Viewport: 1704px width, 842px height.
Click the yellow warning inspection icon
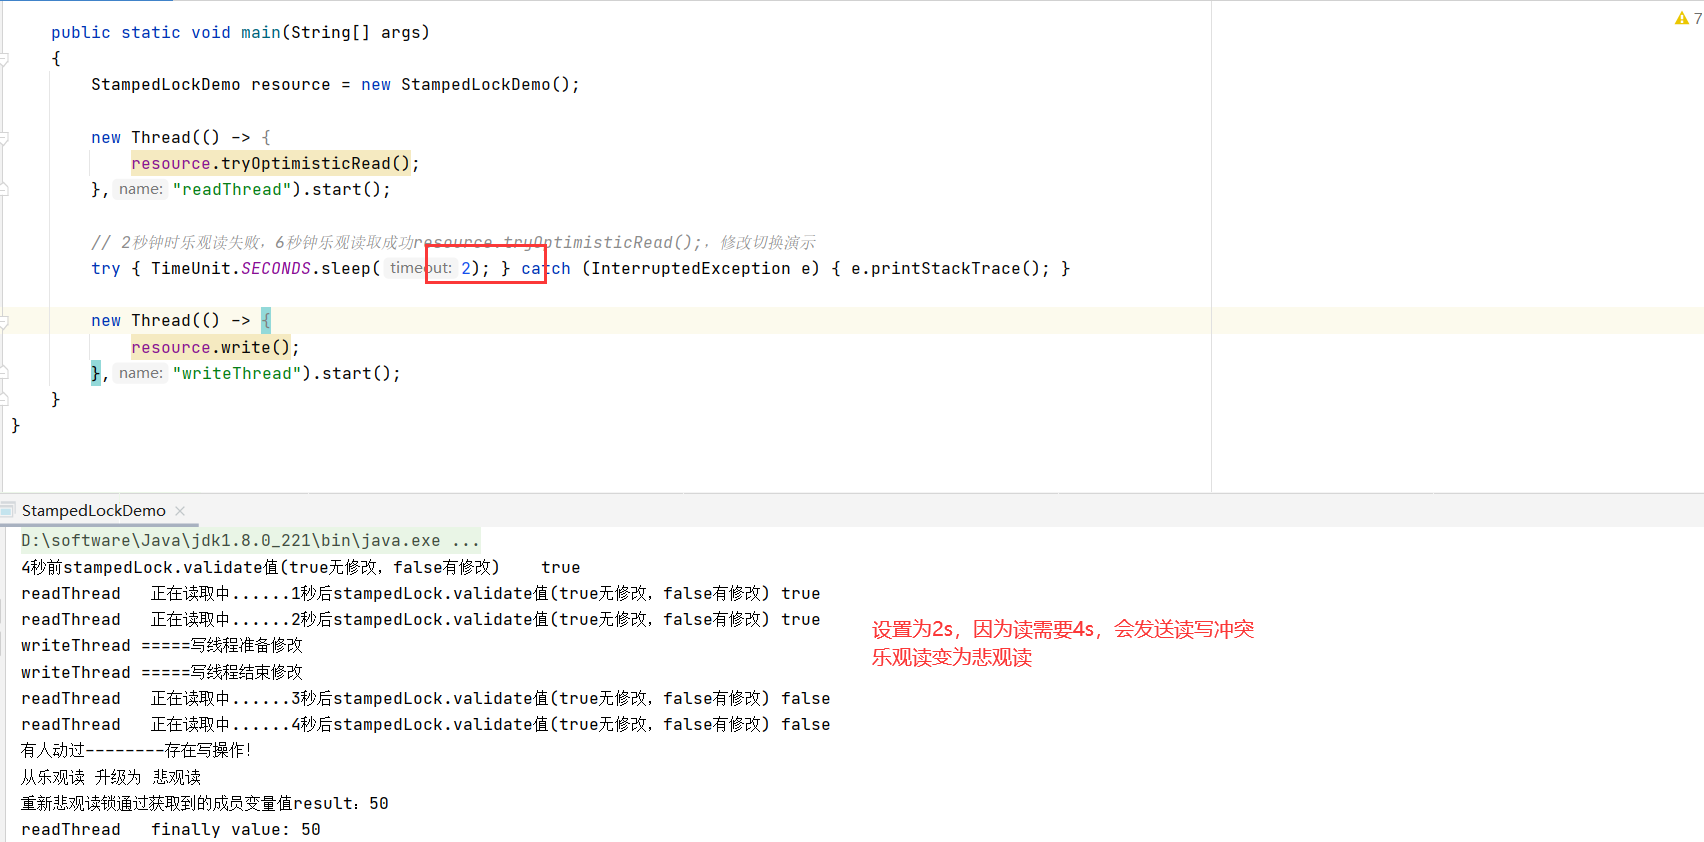coord(1681,18)
